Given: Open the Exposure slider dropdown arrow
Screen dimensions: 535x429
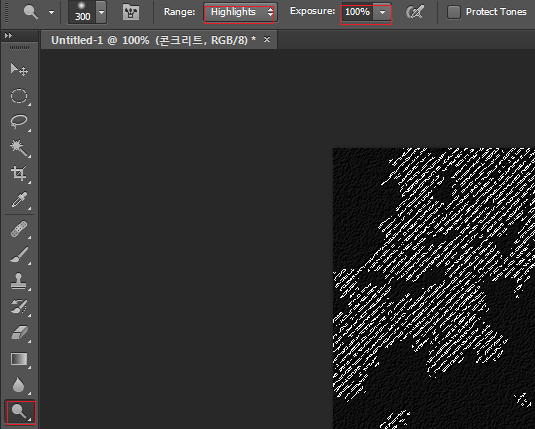Looking at the screenshot, I should pos(382,12).
